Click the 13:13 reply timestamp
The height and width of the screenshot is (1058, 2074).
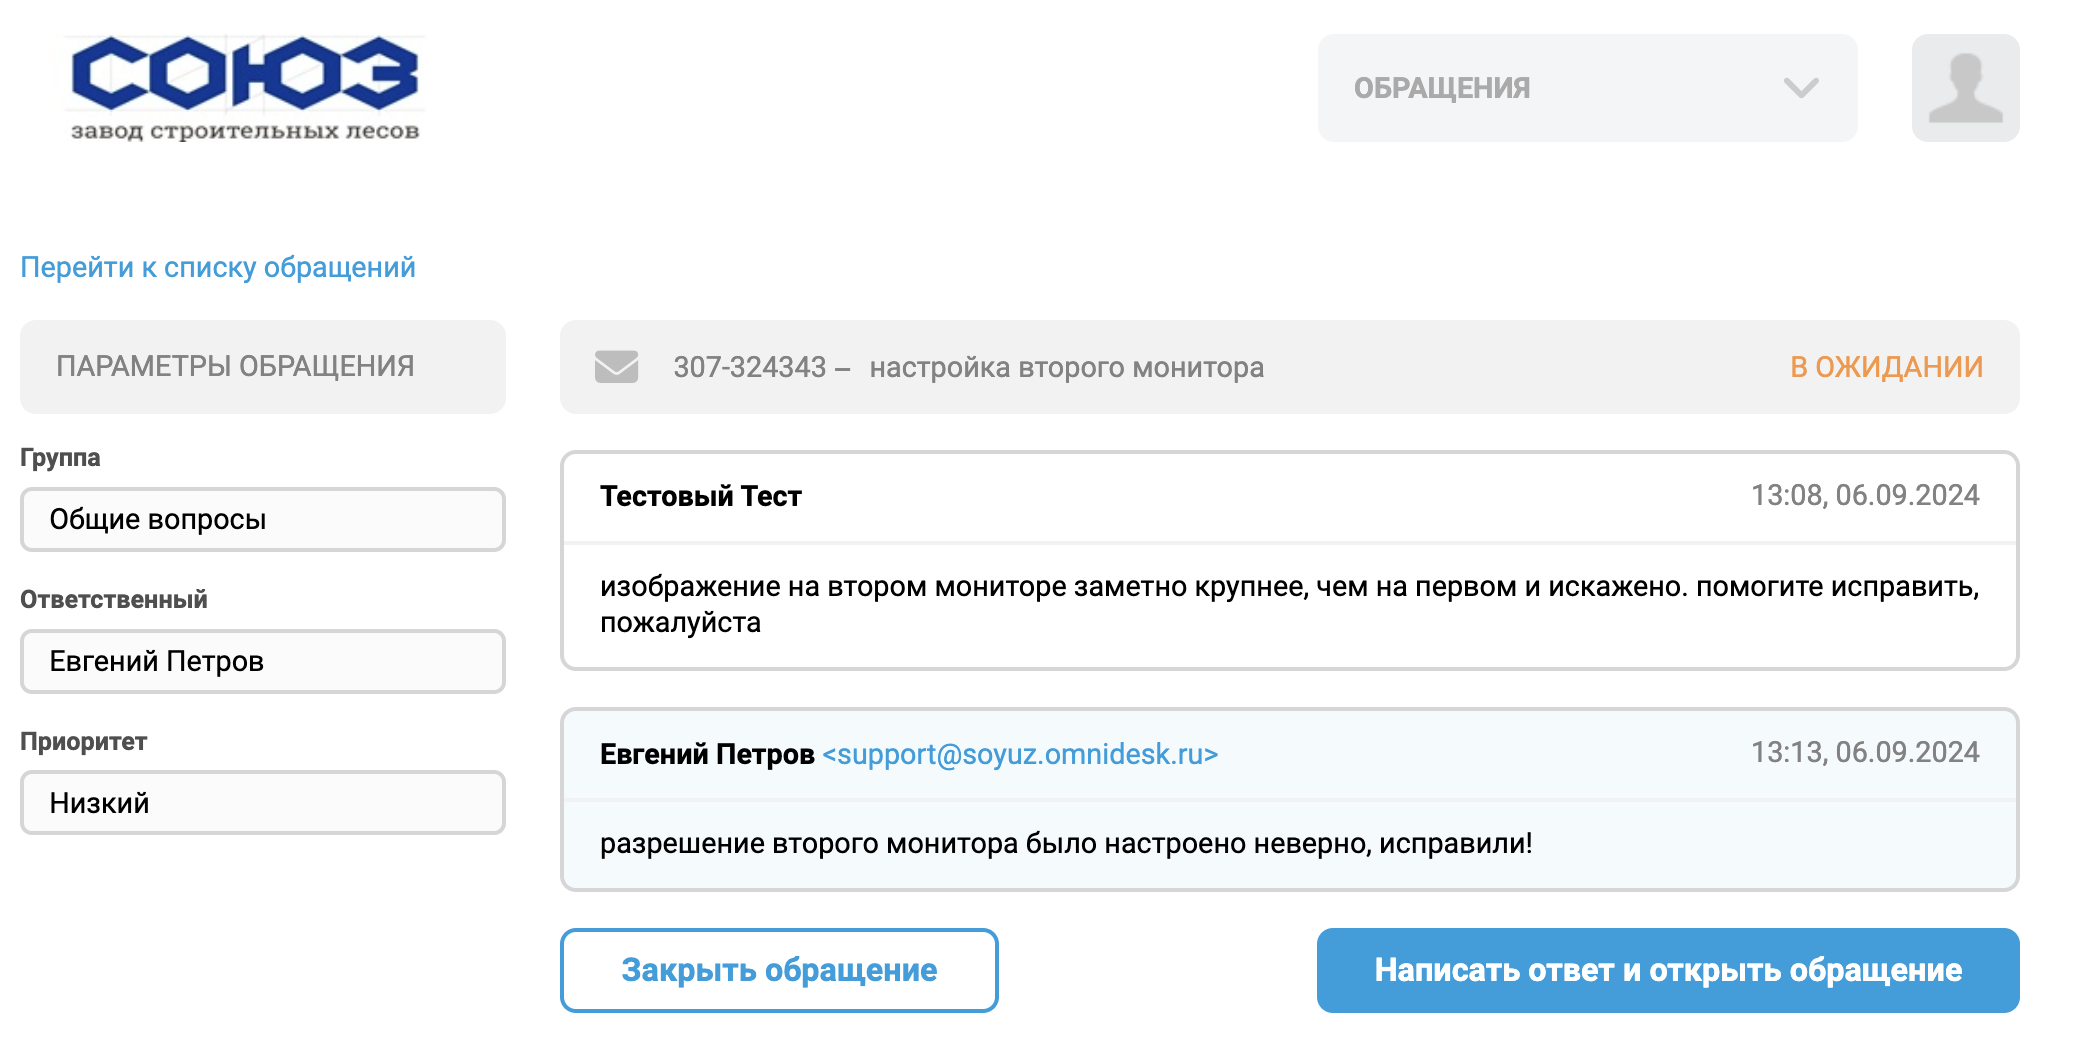click(x=1864, y=752)
